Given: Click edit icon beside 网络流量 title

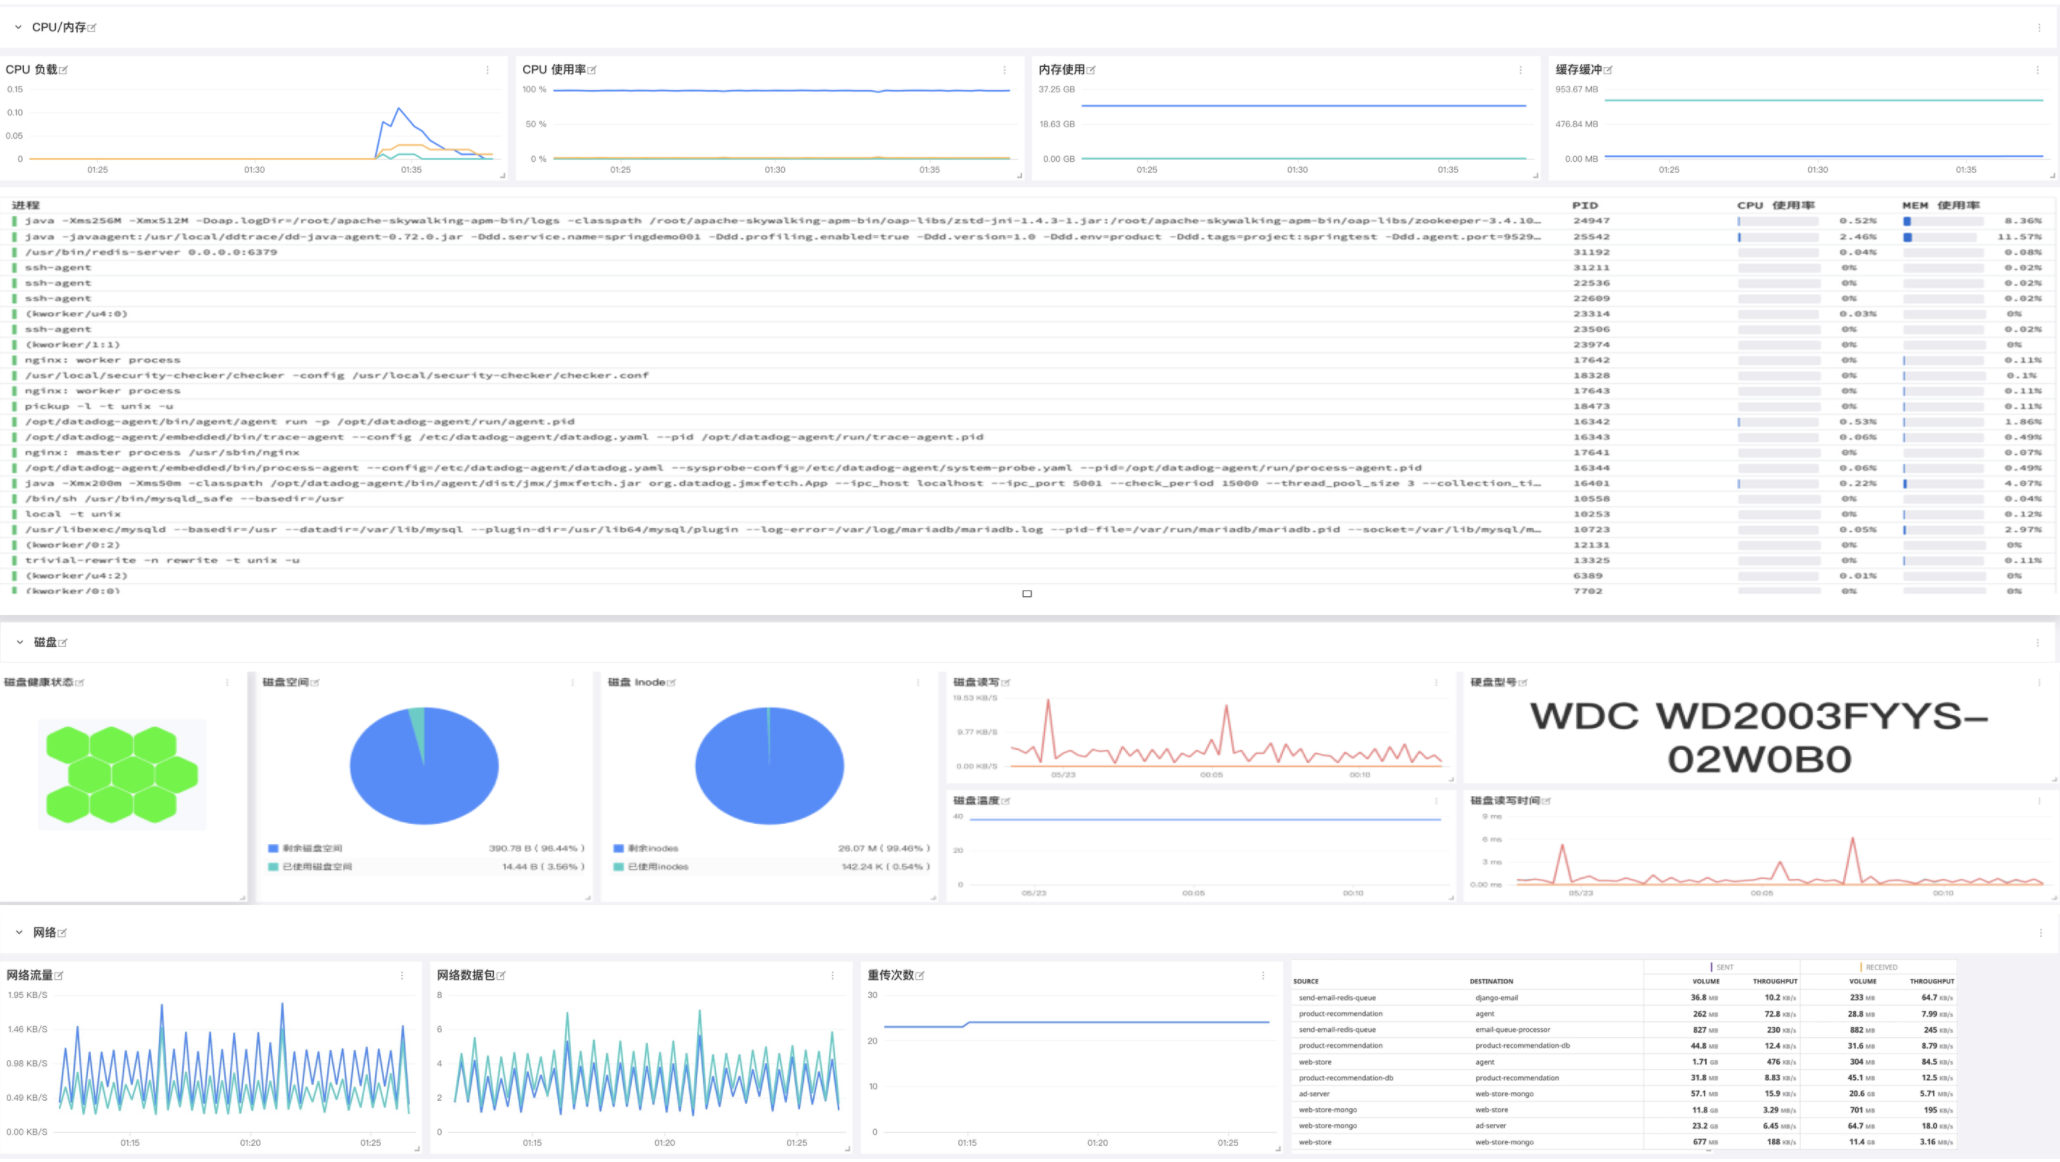Looking at the screenshot, I should pyautogui.click(x=59, y=976).
